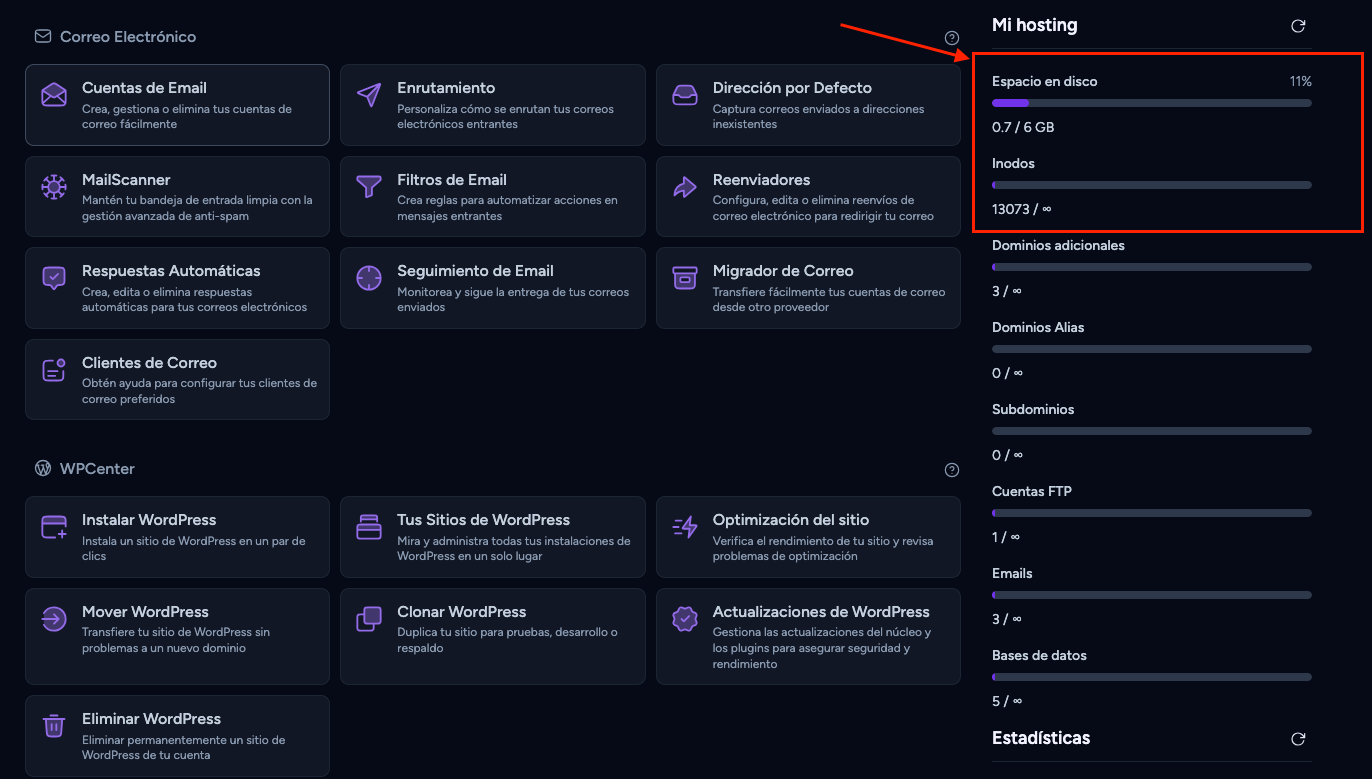
Task: Open help icon for WPCenter section
Action: [952, 470]
